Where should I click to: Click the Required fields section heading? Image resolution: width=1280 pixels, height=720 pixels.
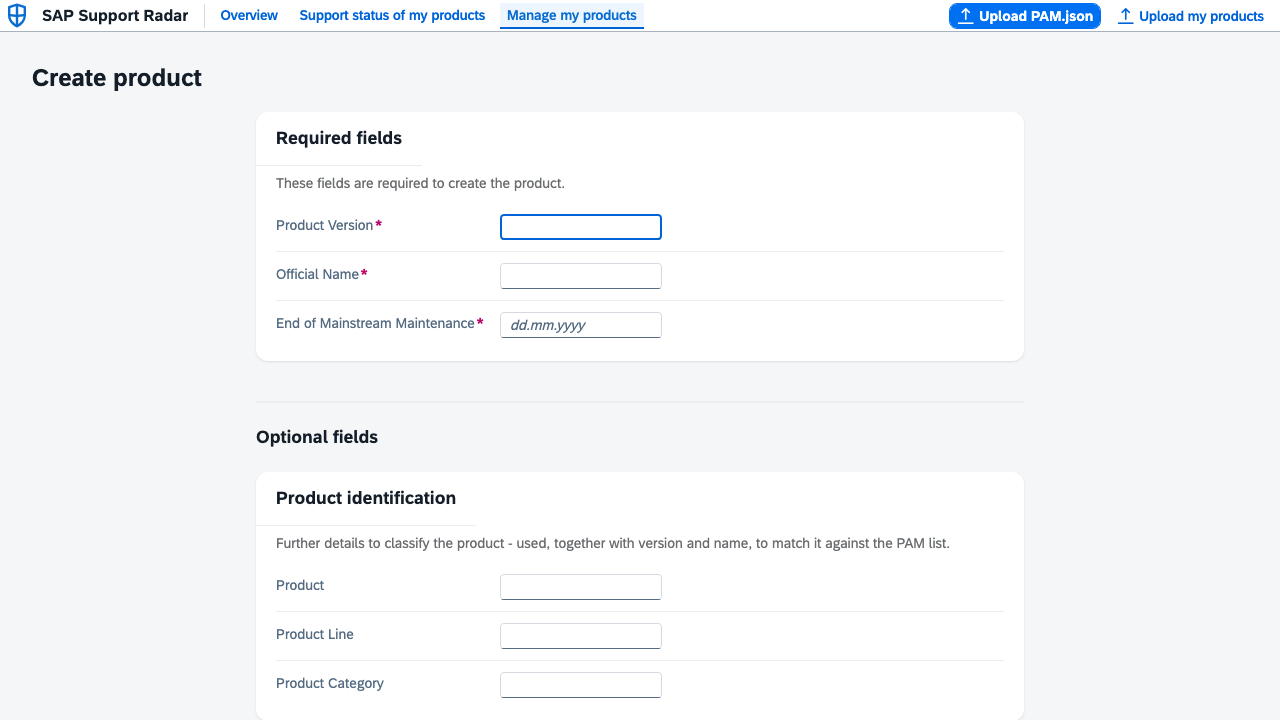(339, 138)
